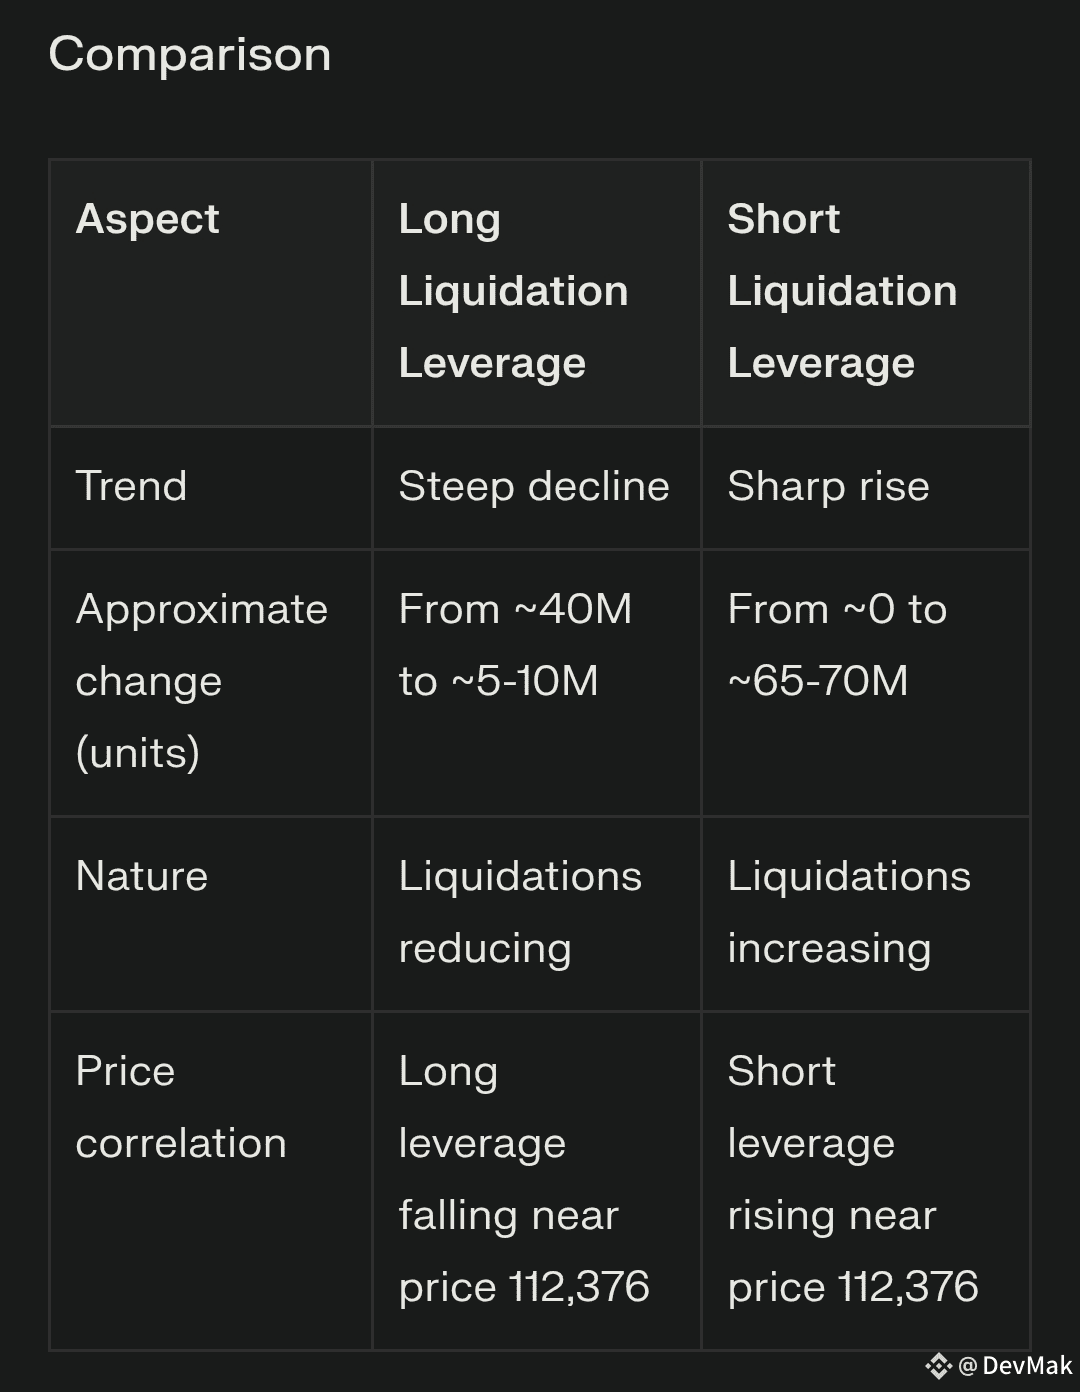Select the Trend row label
1080x1392 pixels.
click(131, 486)
